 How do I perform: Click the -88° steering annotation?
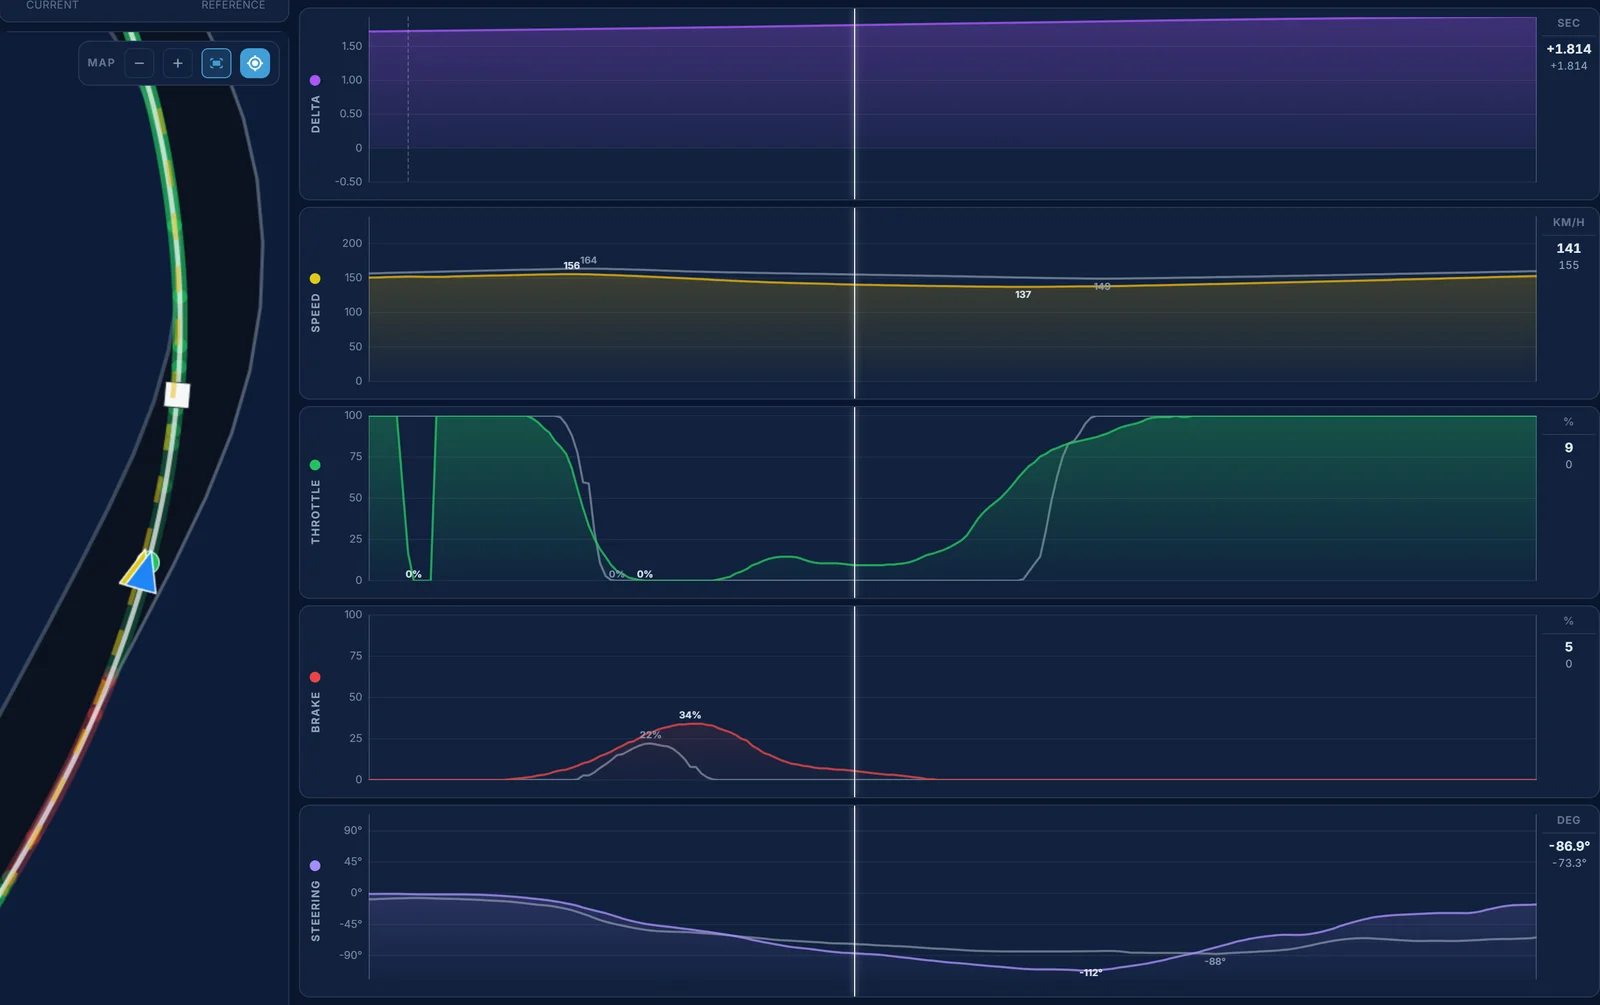[1215, 961]
